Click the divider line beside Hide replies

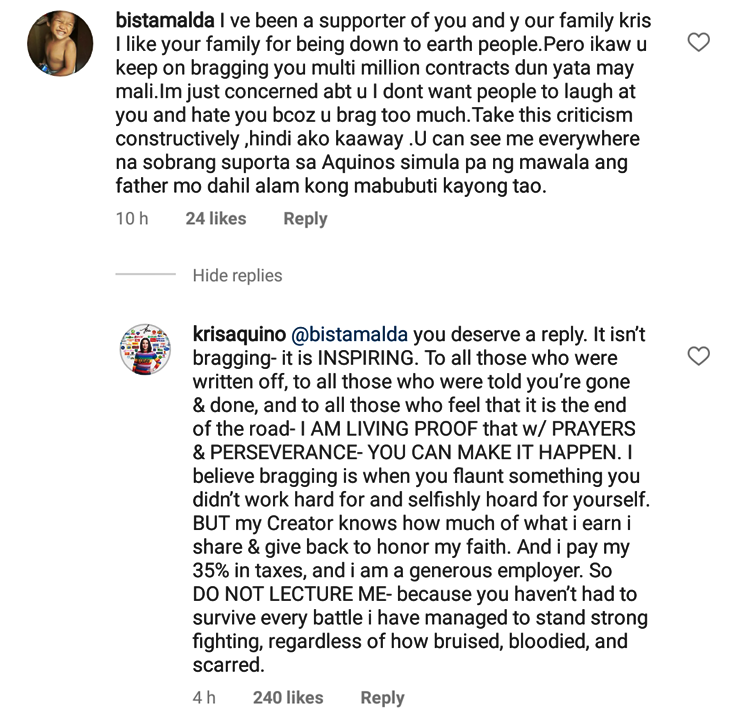pyautogui.click(x=145, y=275)
